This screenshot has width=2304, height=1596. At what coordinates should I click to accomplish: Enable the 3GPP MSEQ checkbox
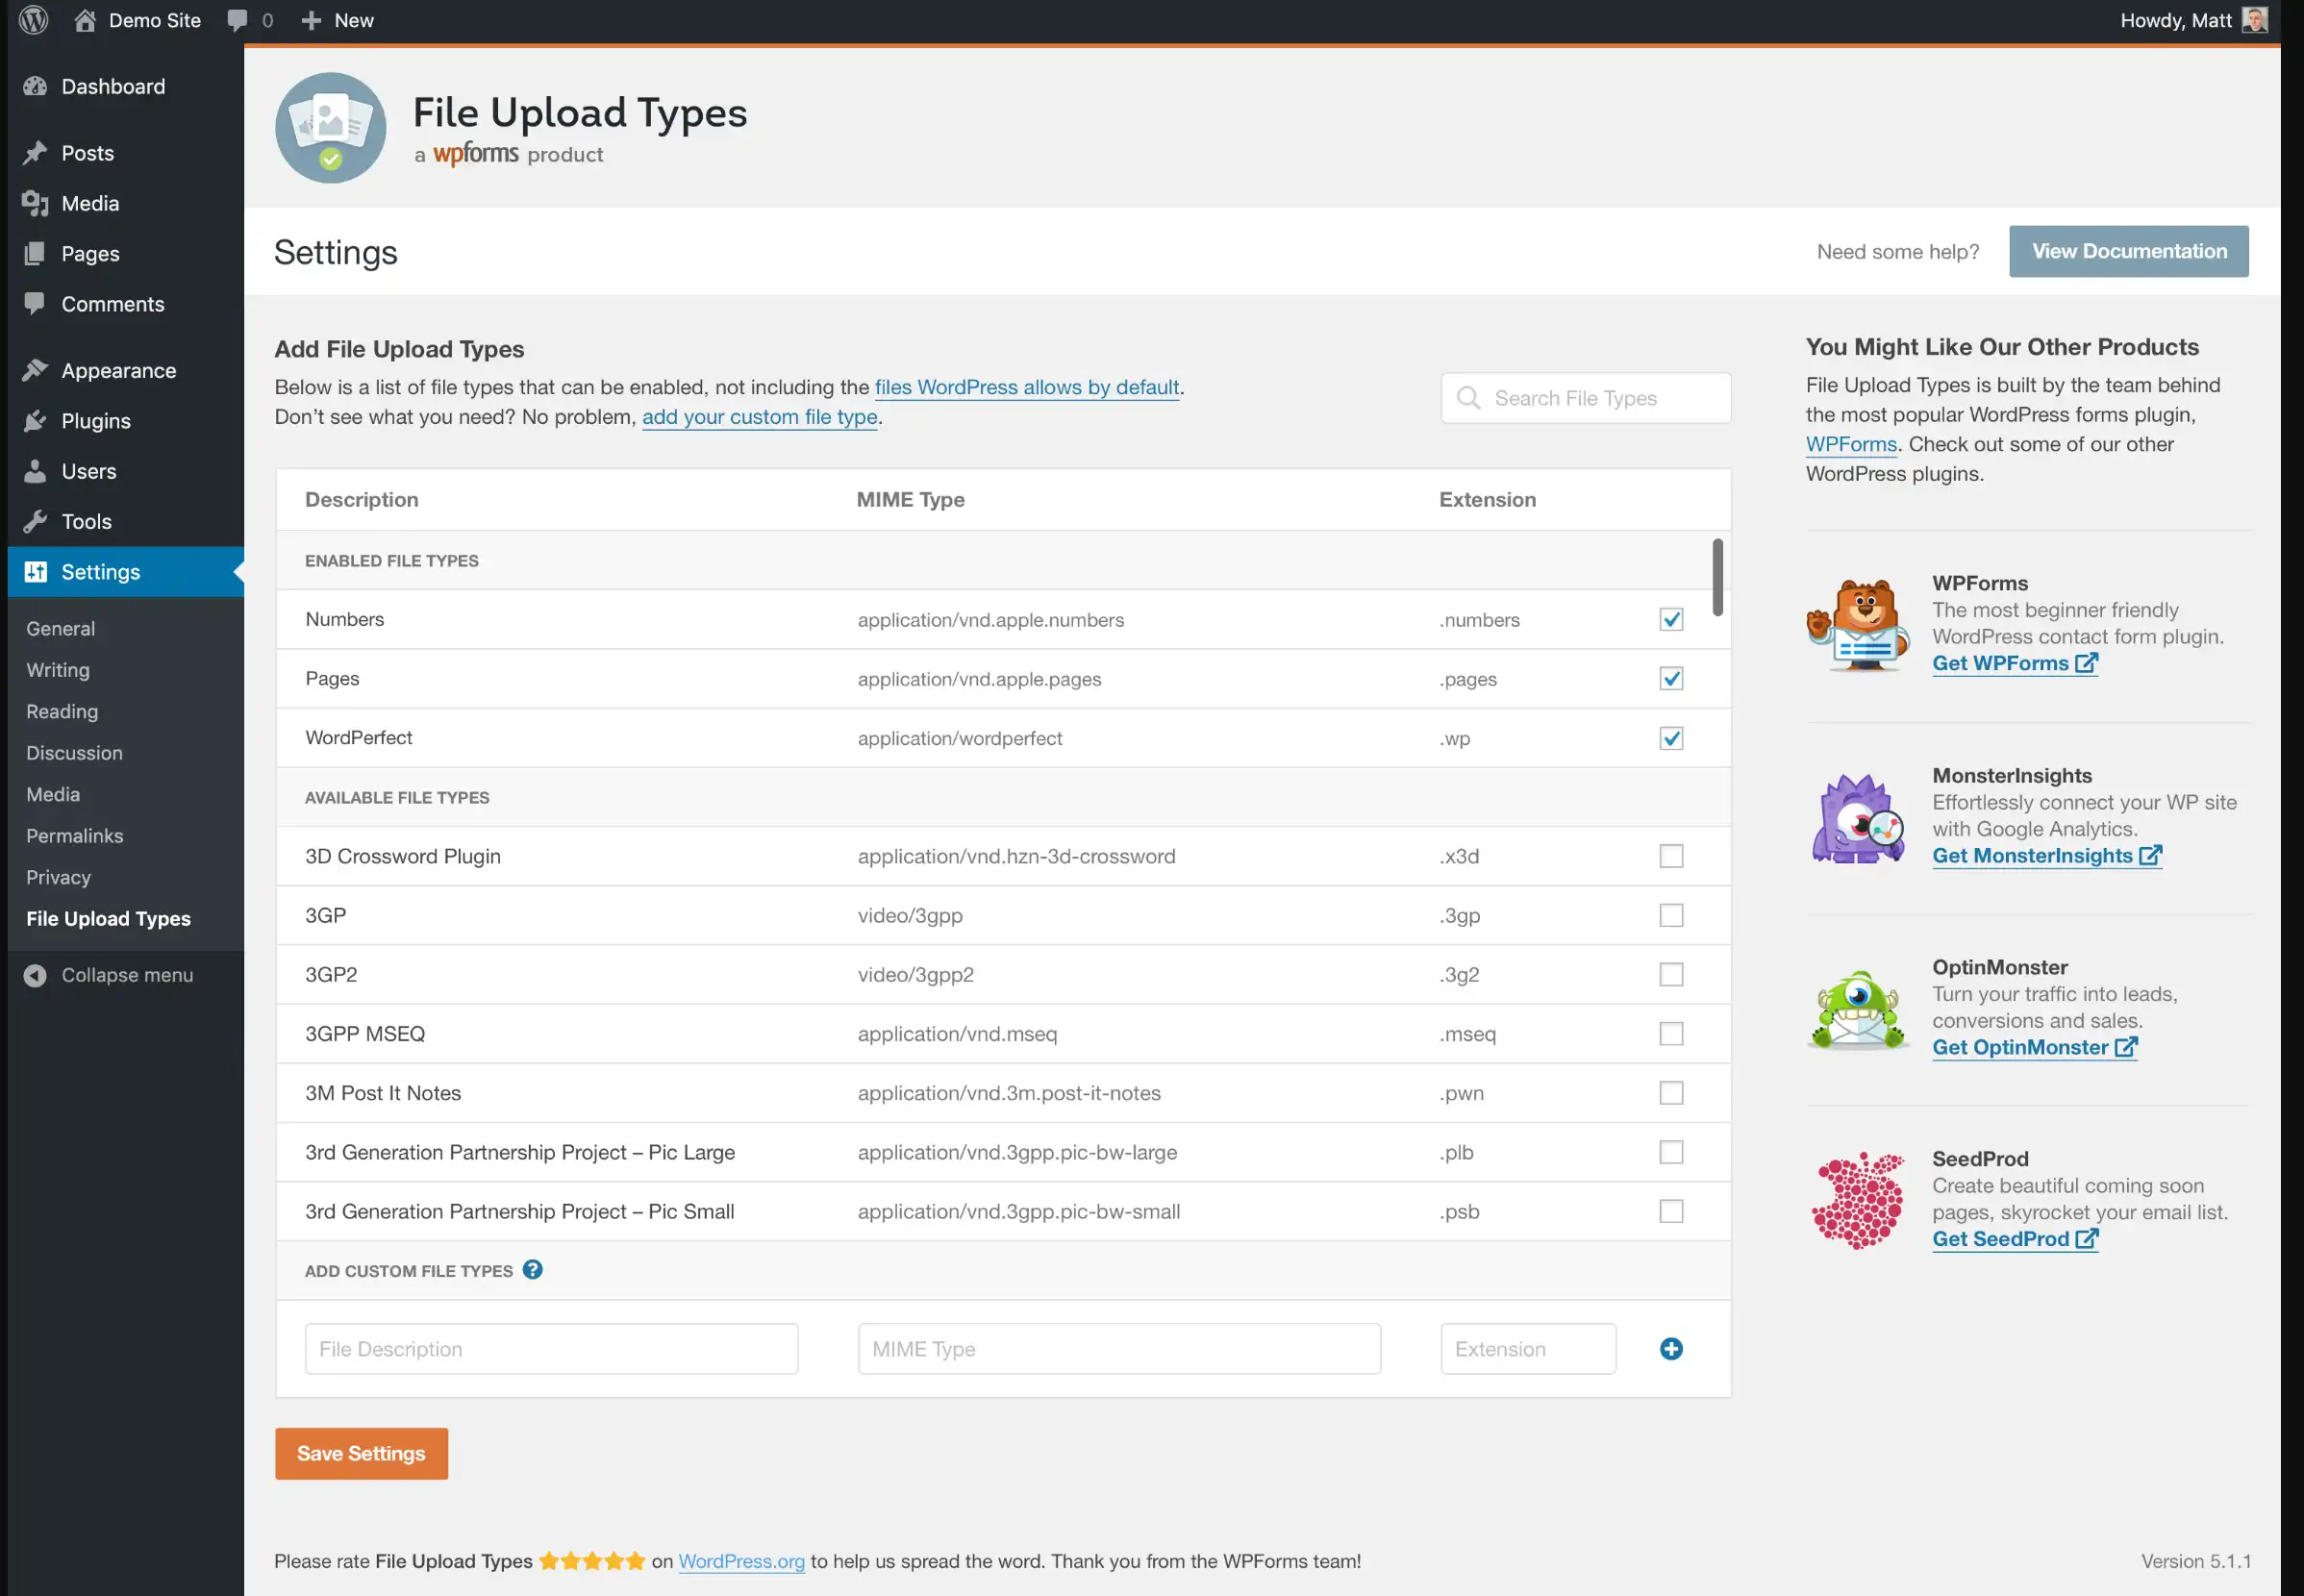click(x=1671, y=1033)
